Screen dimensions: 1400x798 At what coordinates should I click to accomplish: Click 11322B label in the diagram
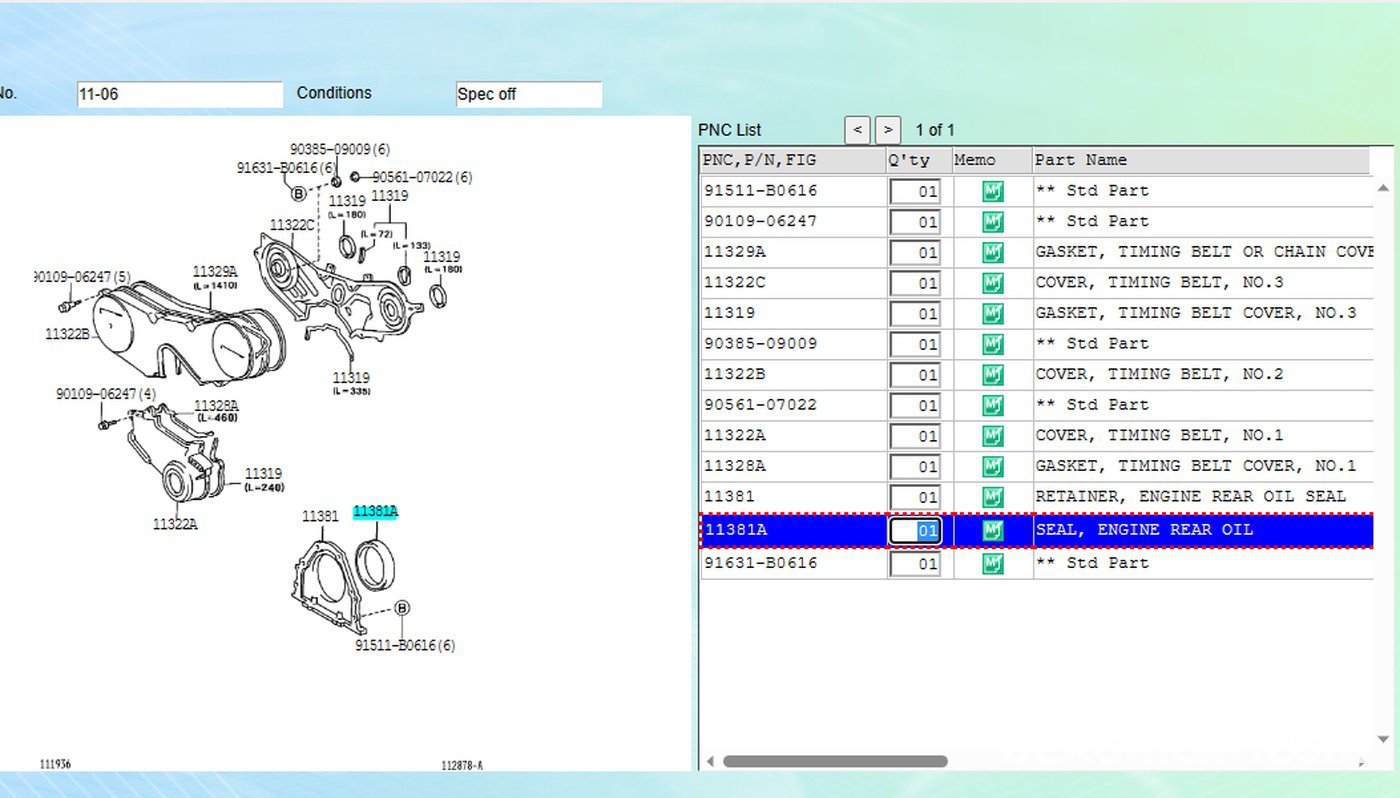tap(67, 334)
